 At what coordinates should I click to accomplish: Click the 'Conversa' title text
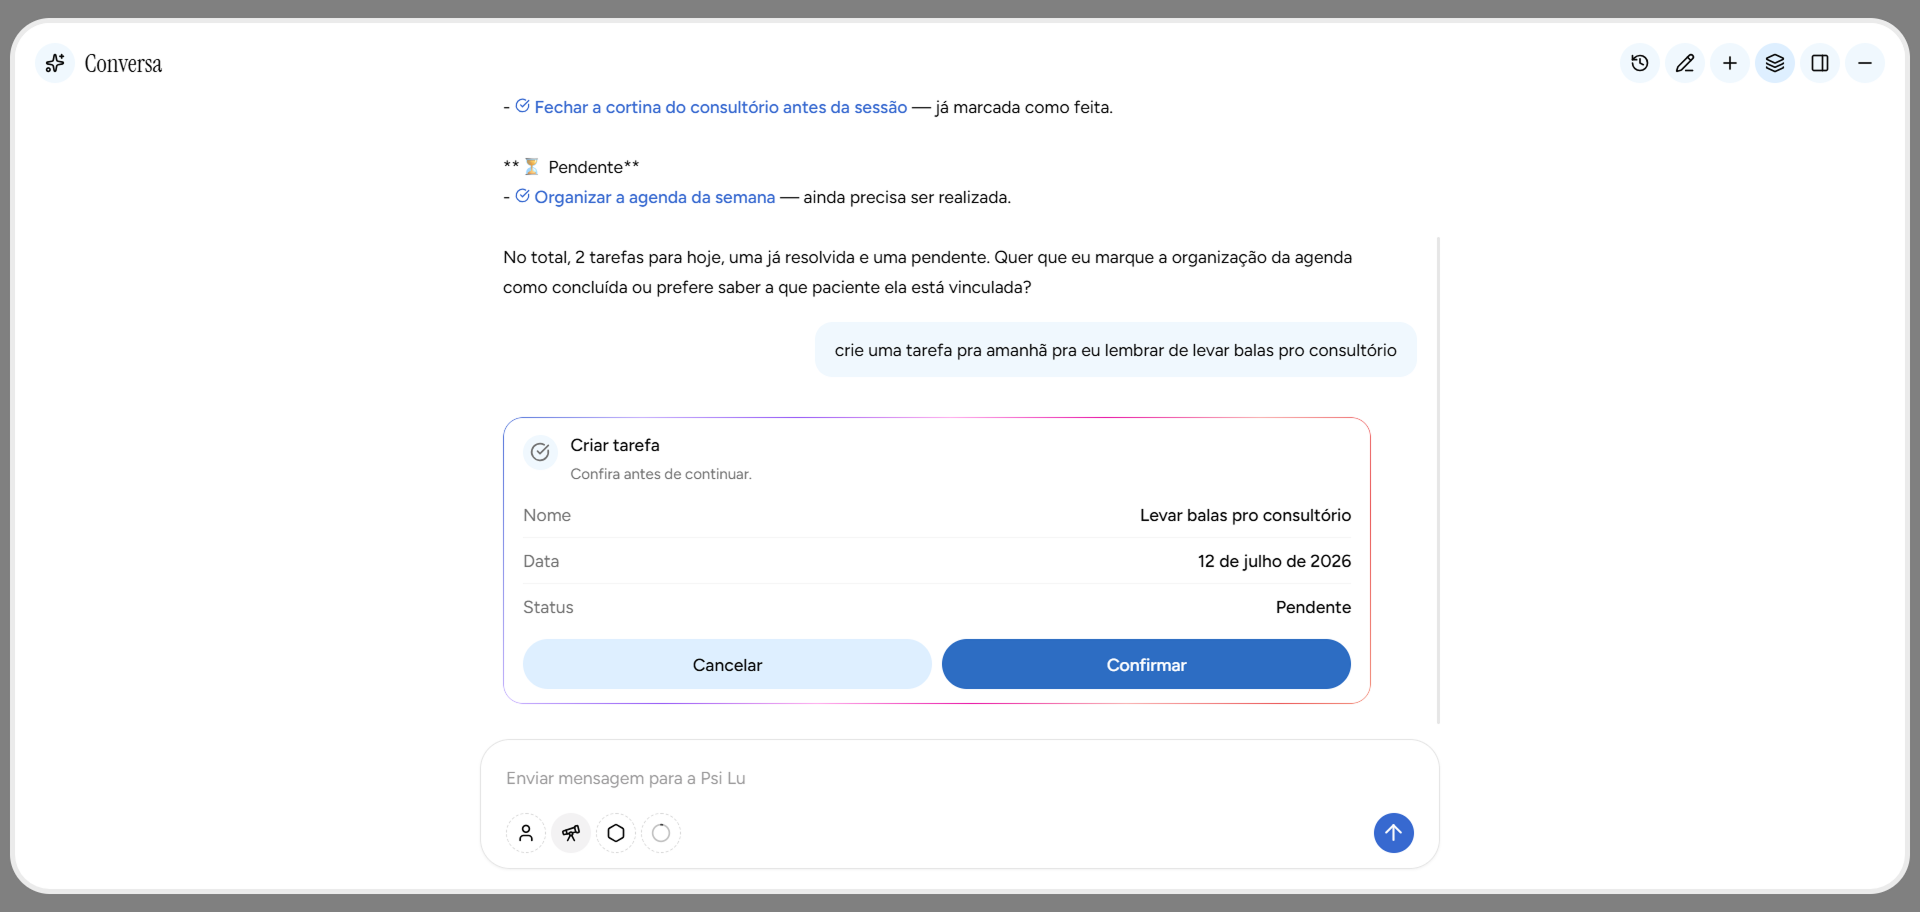click(123, 64)
